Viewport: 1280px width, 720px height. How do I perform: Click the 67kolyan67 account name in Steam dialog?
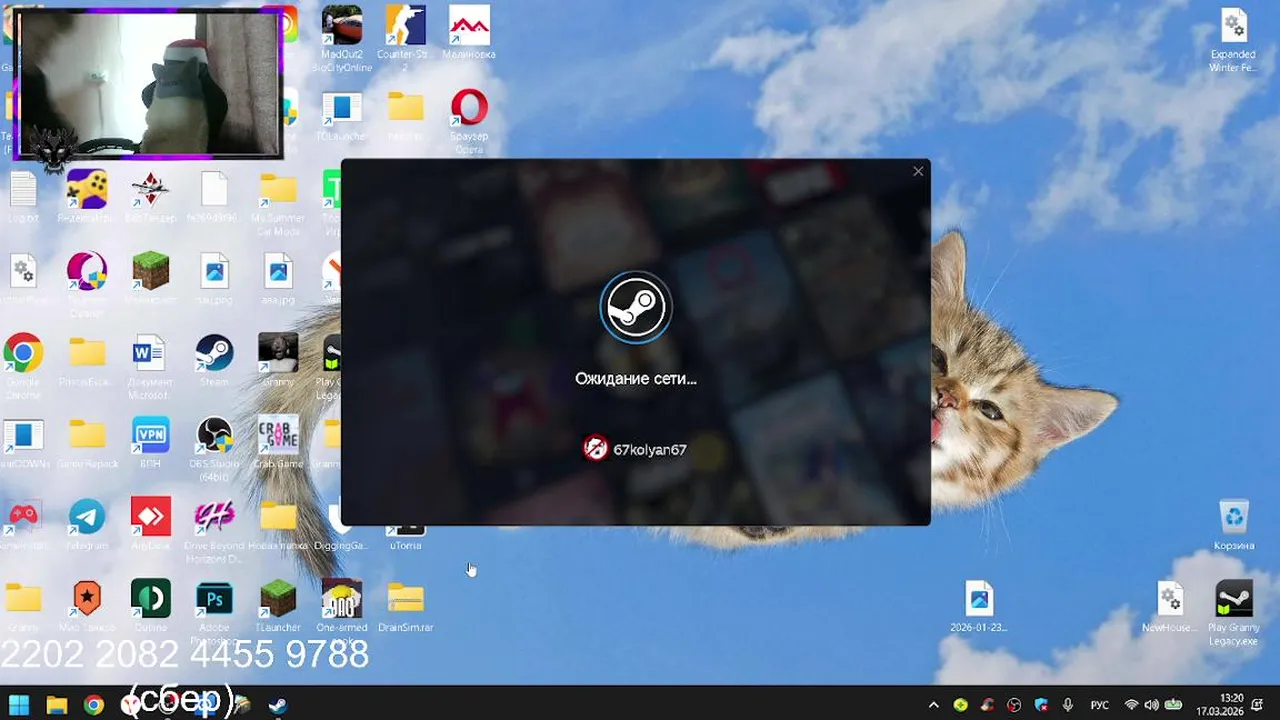tap(650, 450)
